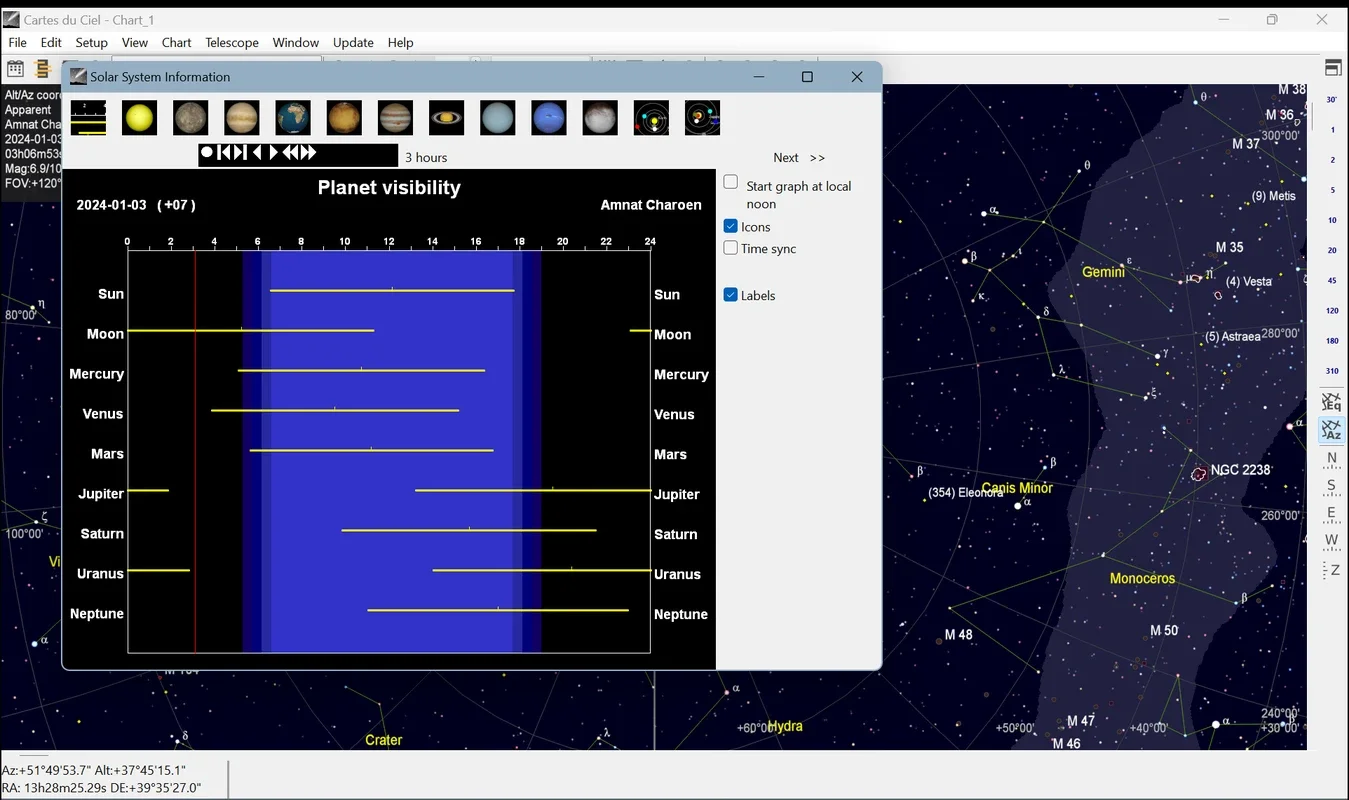Viewport: 1349px width, 800px height.
Task: Click the icon next to the calendar button
Action: [42, 69]
